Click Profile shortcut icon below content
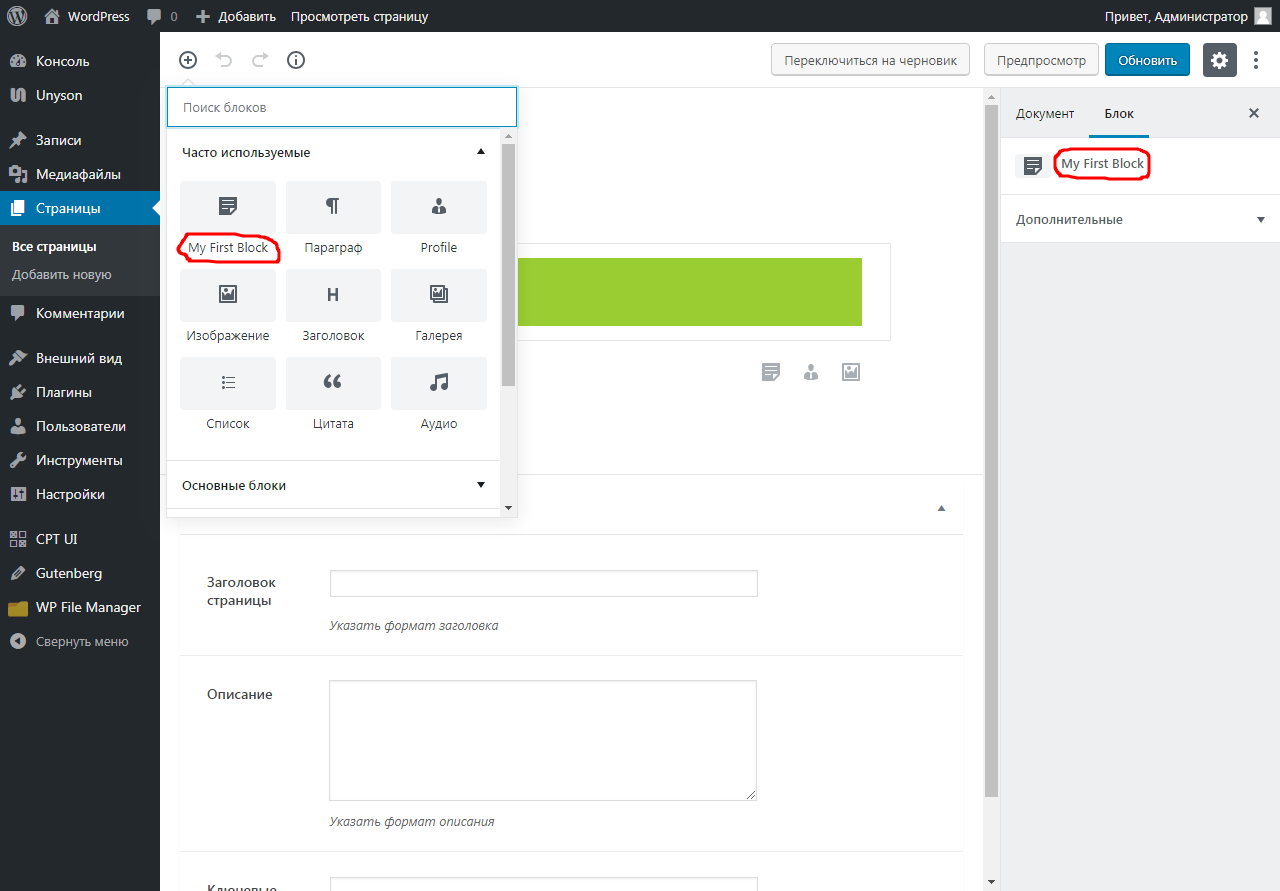 811,372
